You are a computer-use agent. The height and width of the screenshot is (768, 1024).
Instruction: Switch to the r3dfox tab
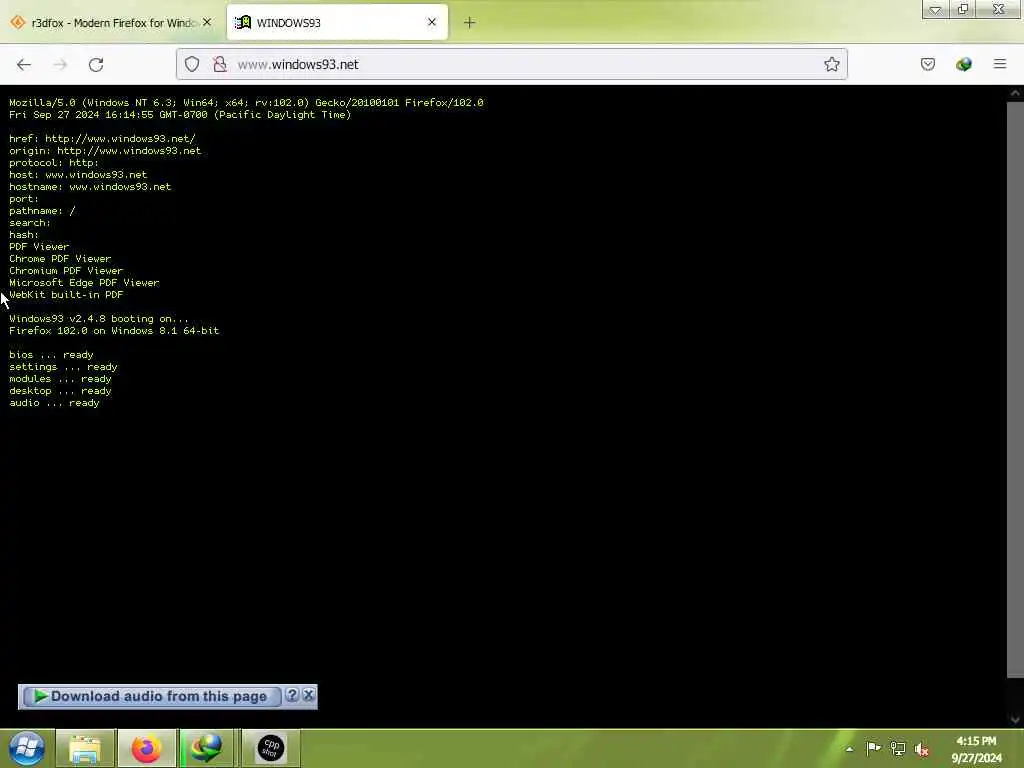(111, 23)
